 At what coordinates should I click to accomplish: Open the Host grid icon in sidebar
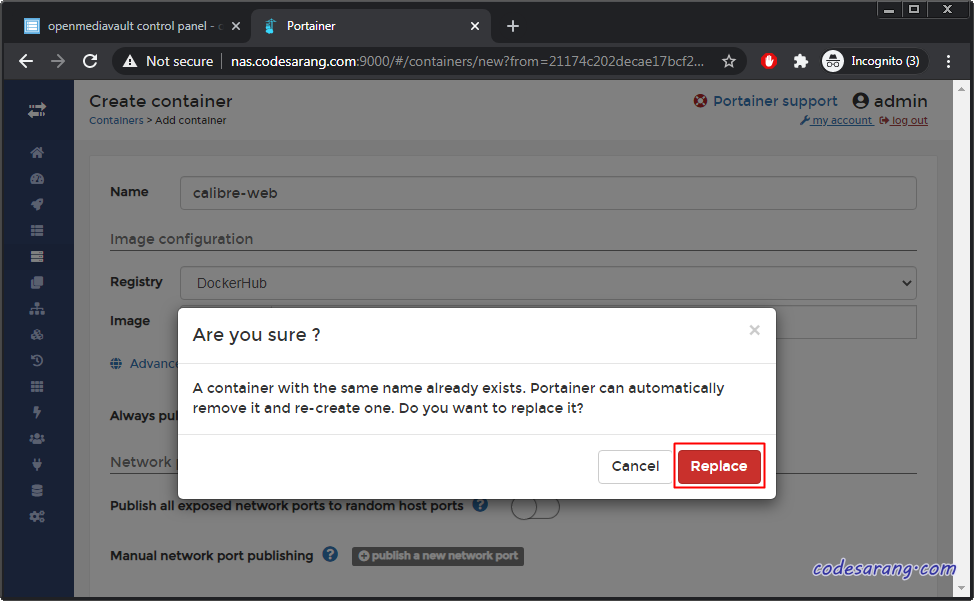point(37,386)
